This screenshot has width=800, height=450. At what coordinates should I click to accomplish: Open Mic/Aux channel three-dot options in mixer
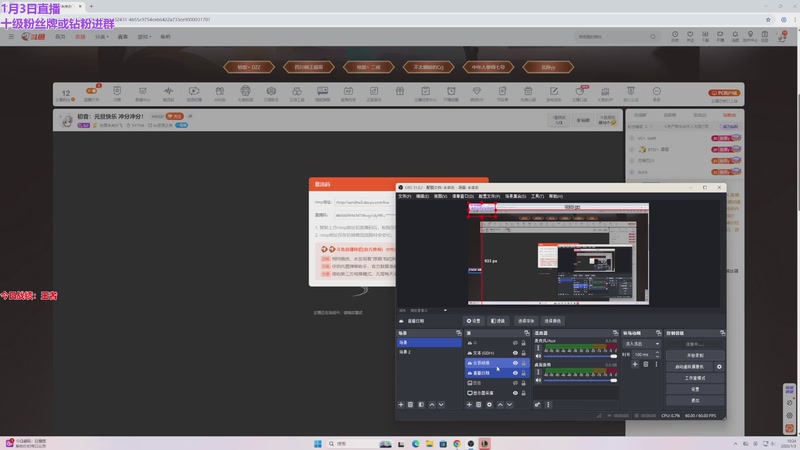click(538, 348)
